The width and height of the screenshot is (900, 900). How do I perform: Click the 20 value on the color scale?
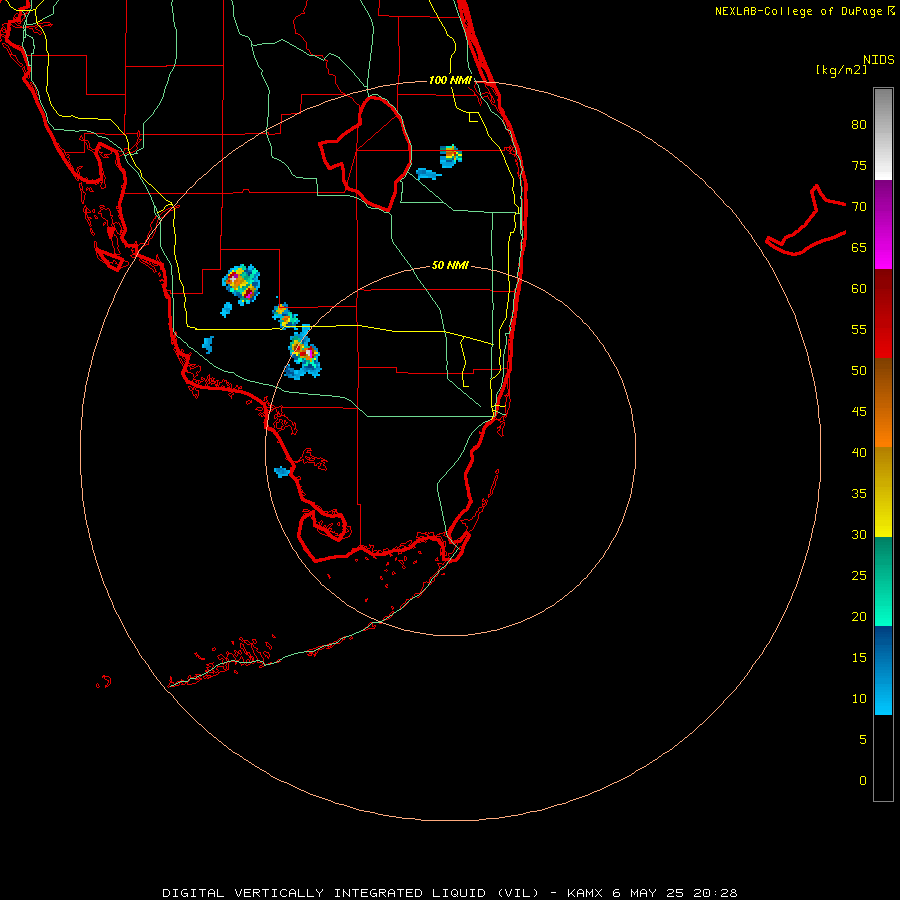pos(859,616)
